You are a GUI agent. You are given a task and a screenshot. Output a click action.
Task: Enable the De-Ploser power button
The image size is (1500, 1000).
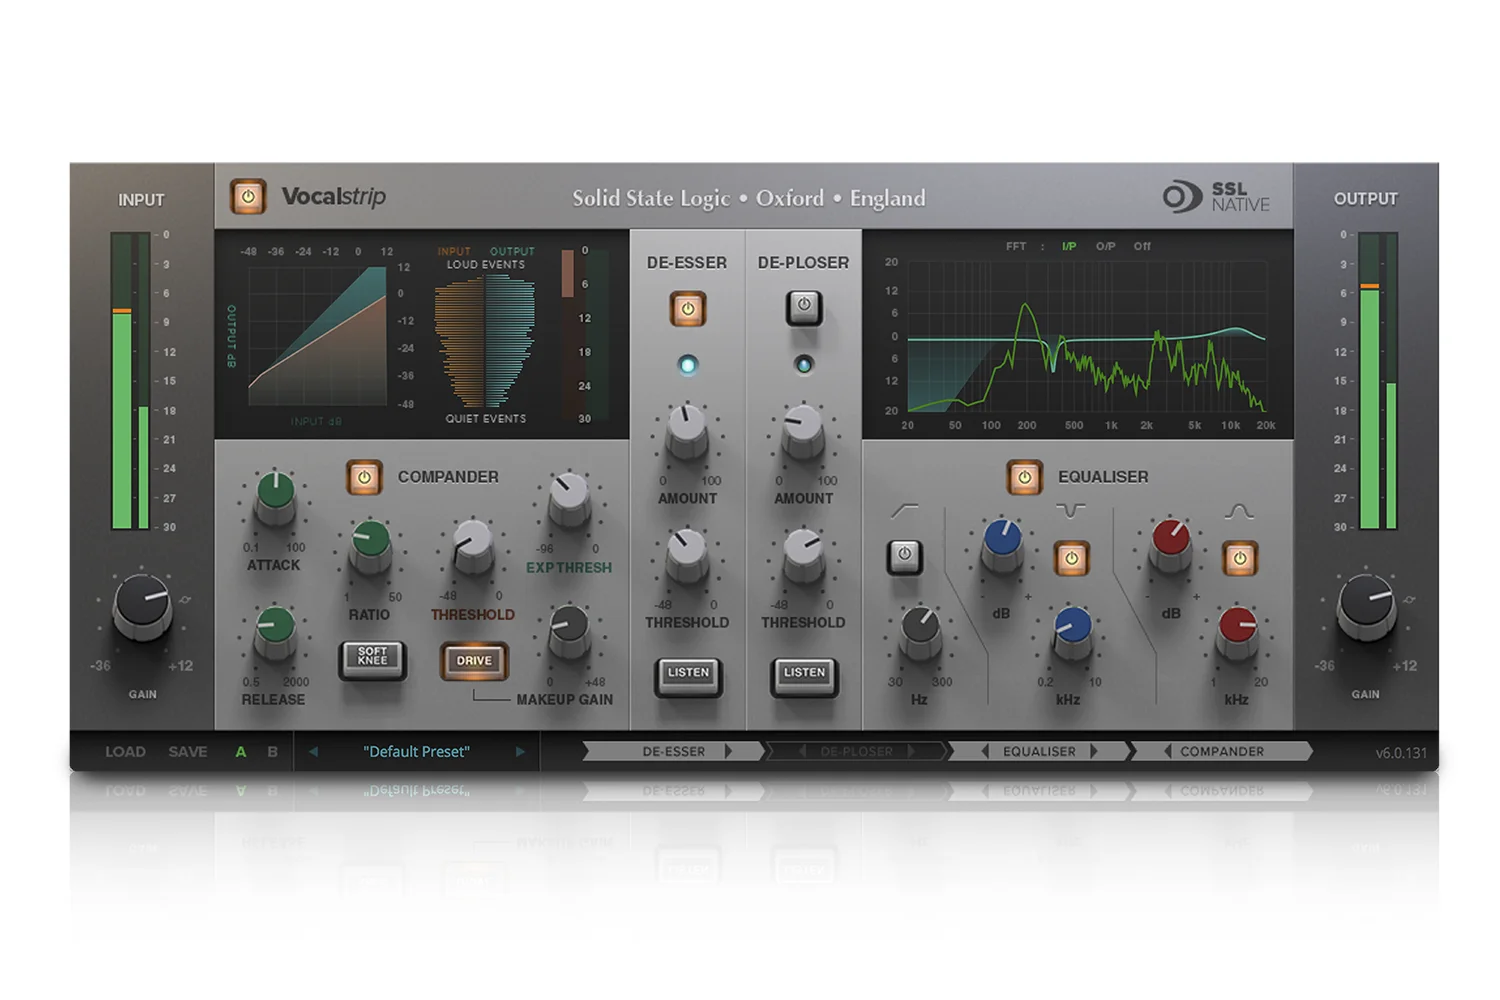click(804, 307)
